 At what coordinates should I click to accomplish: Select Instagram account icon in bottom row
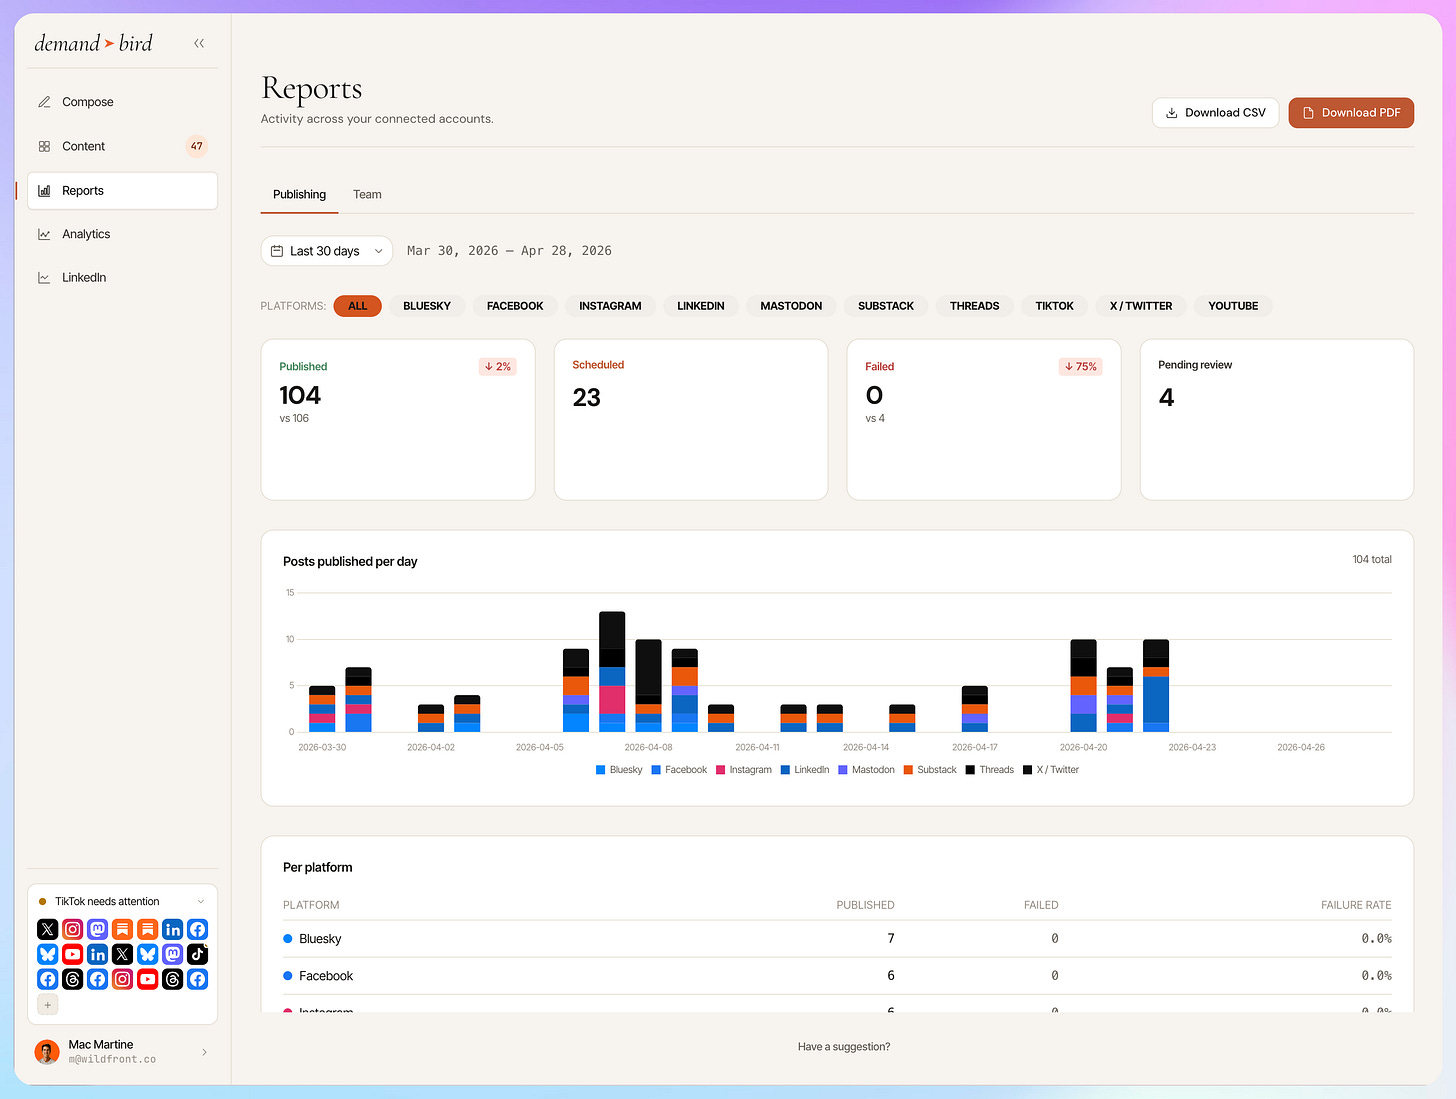point(123,979)
